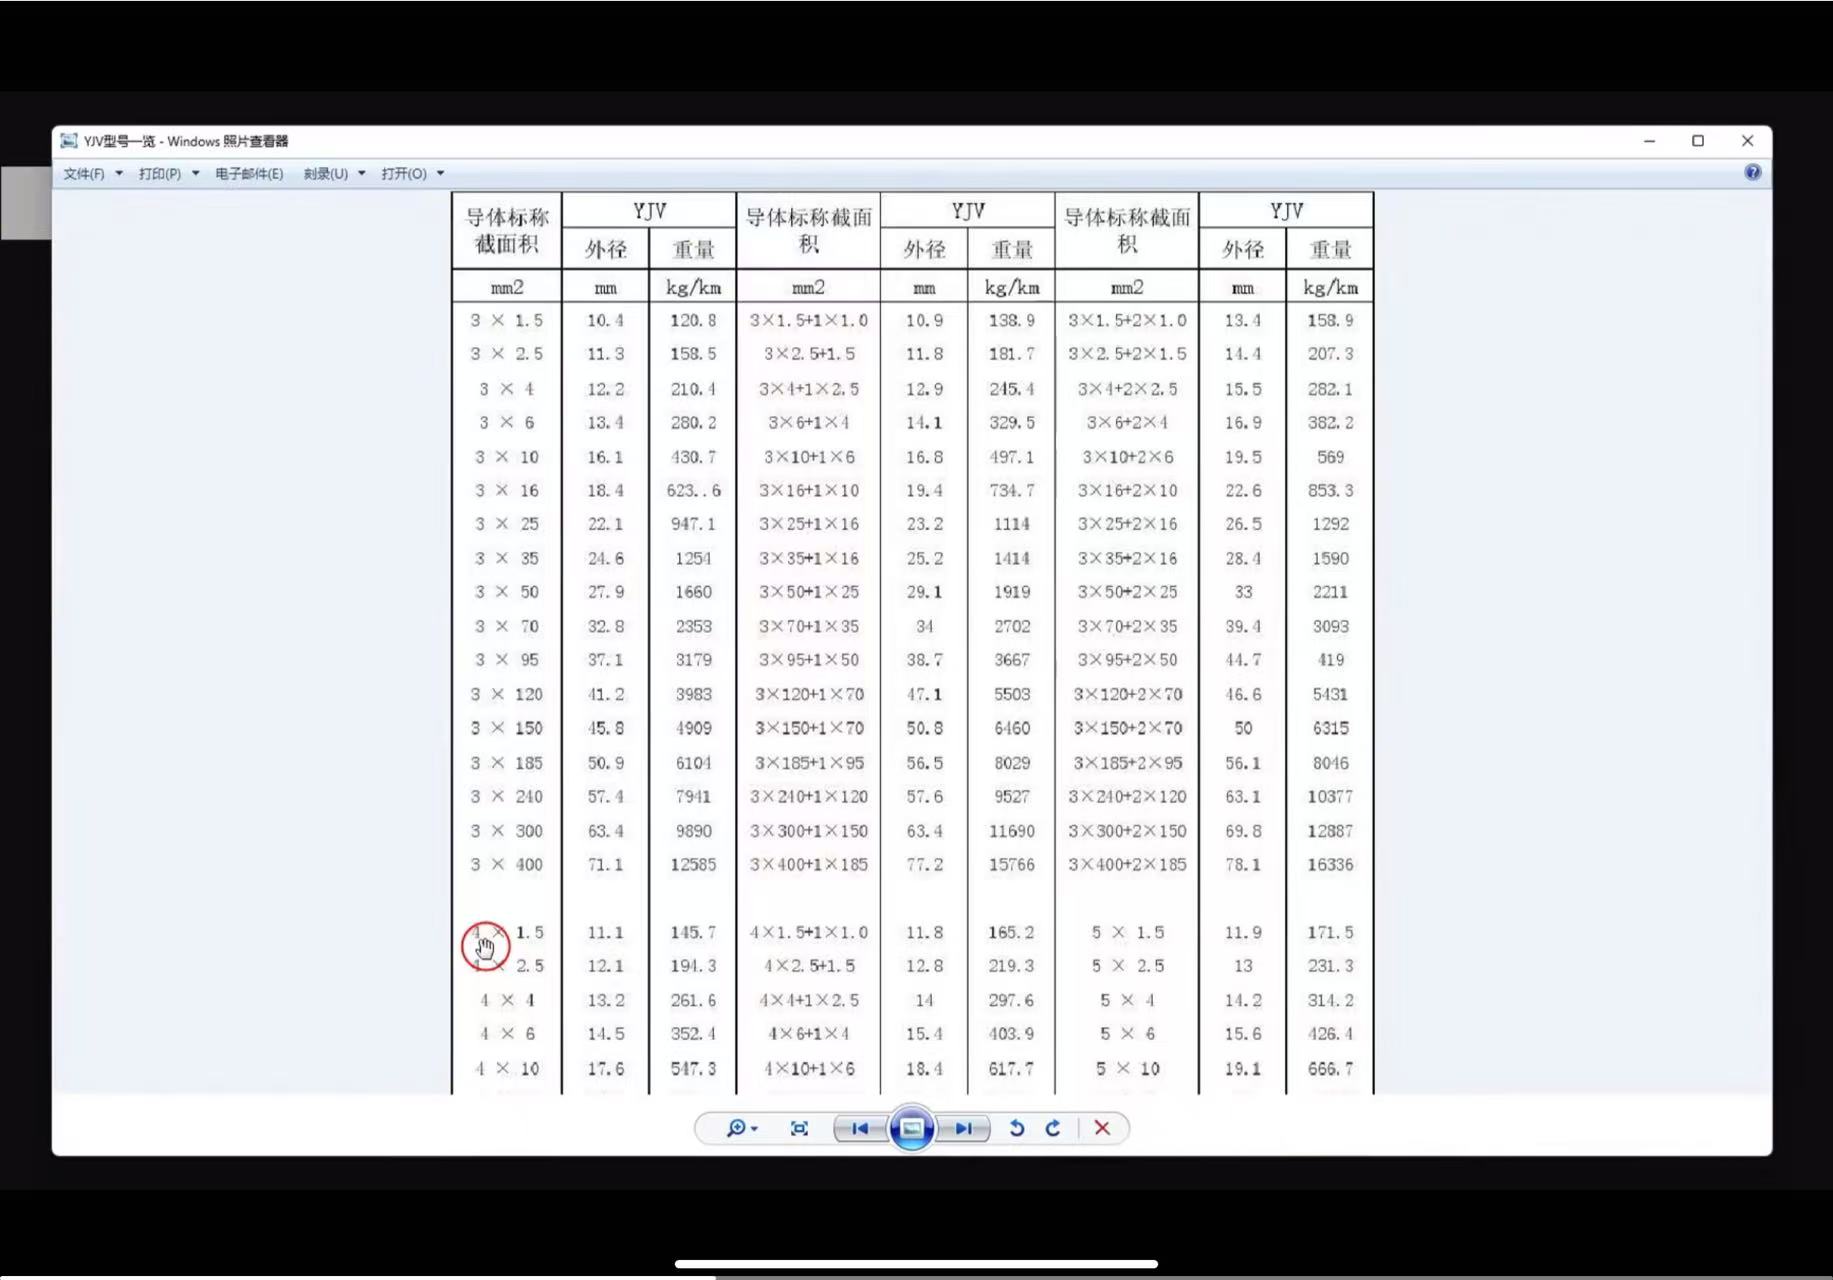Screen dimensions: 1833x1280
Task: Click the value '947.1'
Action: pos(693,524)
